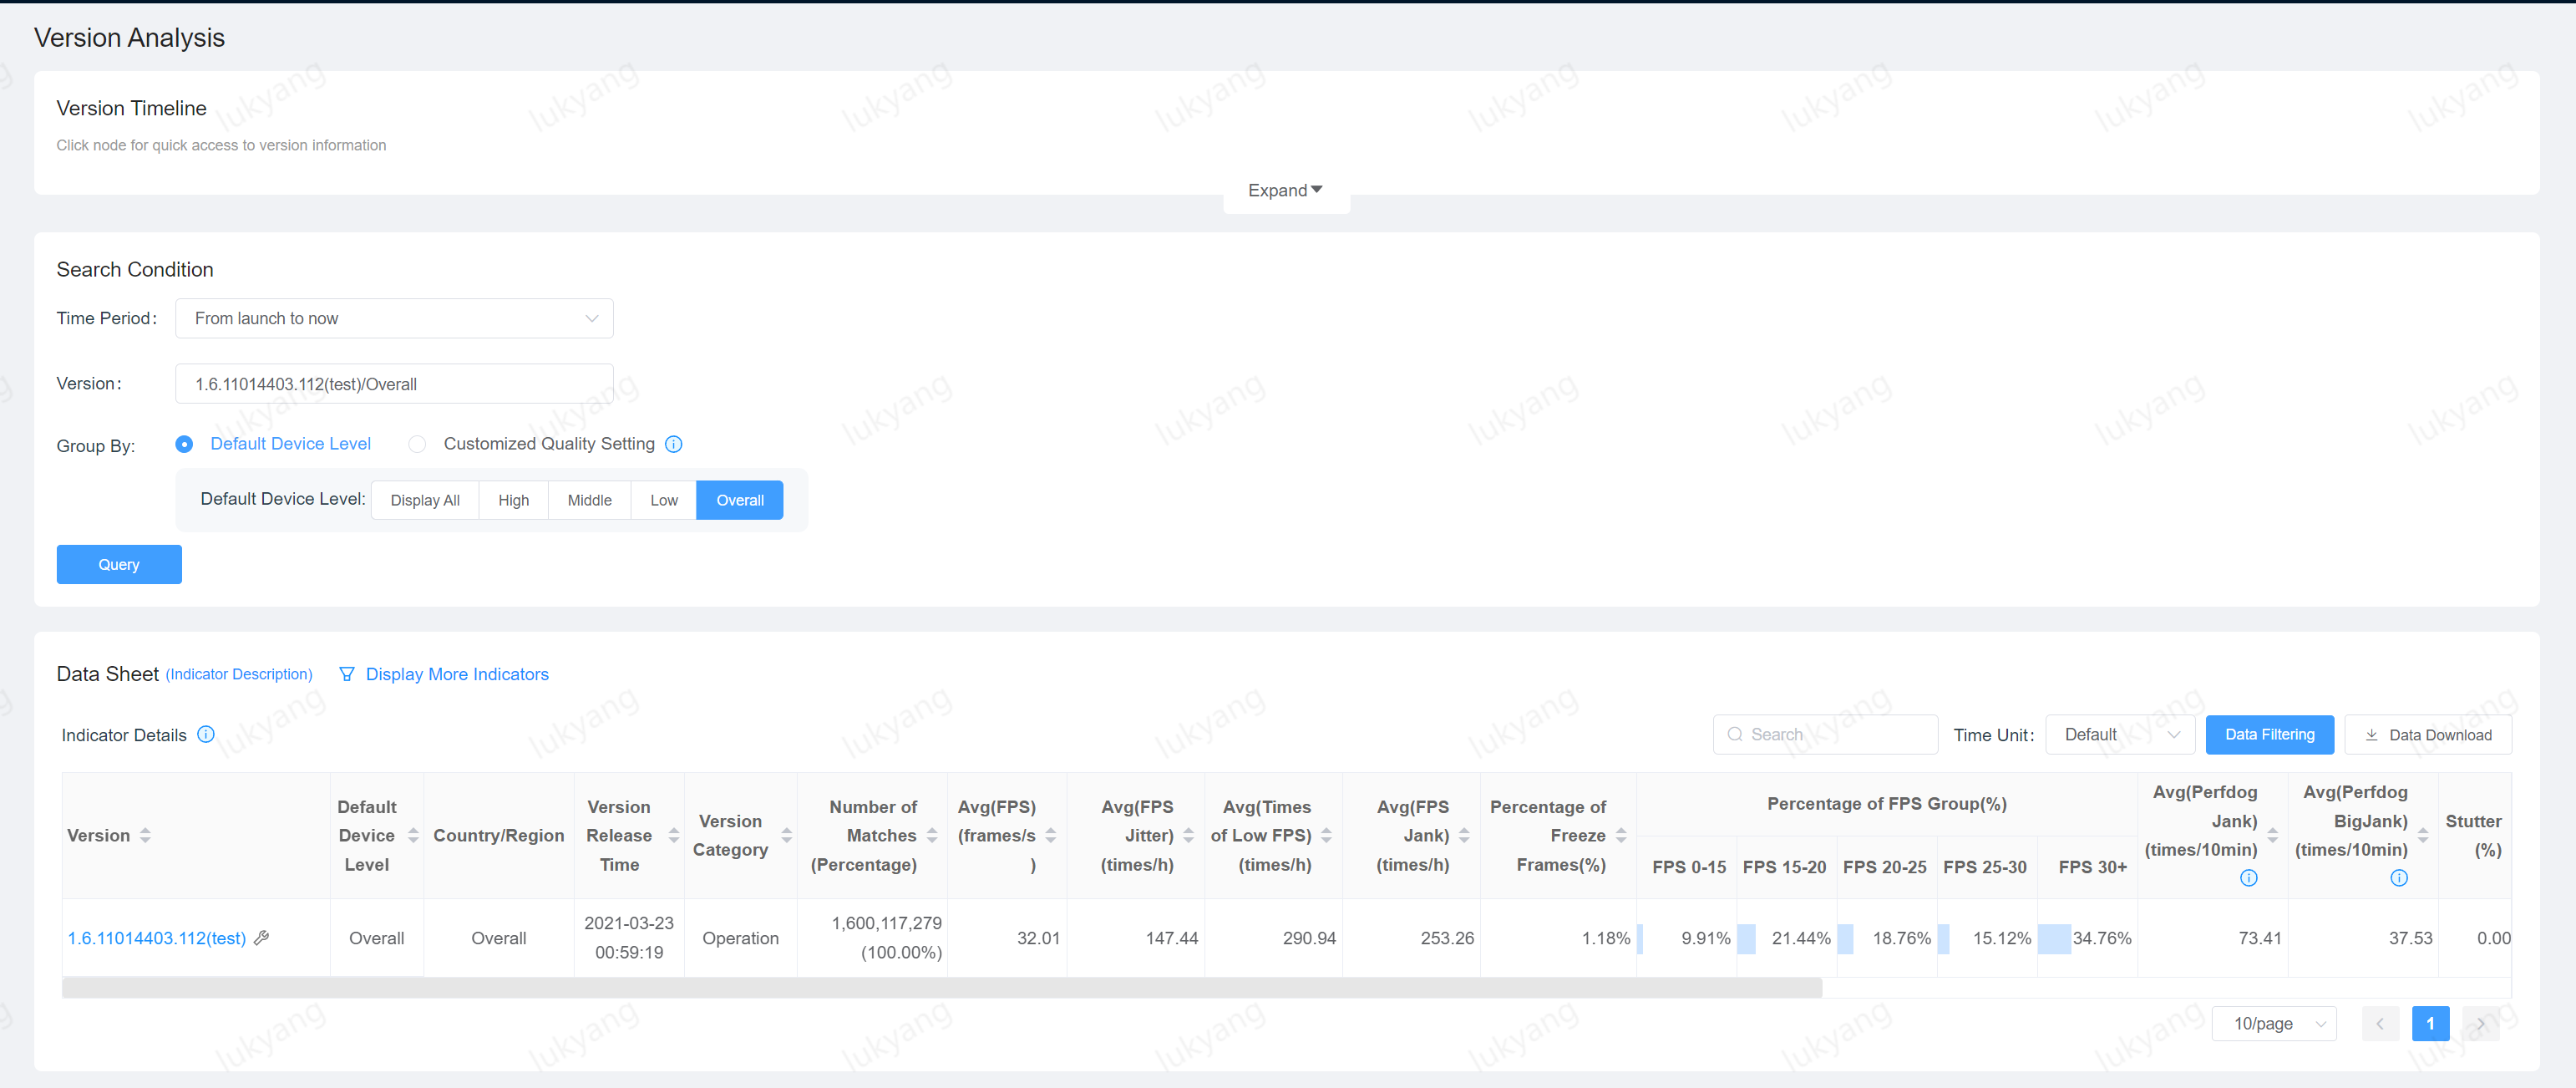Click the Customized Quality Setting info icon
This screenshot has height=1088, width=2576.
pos(672,444)
